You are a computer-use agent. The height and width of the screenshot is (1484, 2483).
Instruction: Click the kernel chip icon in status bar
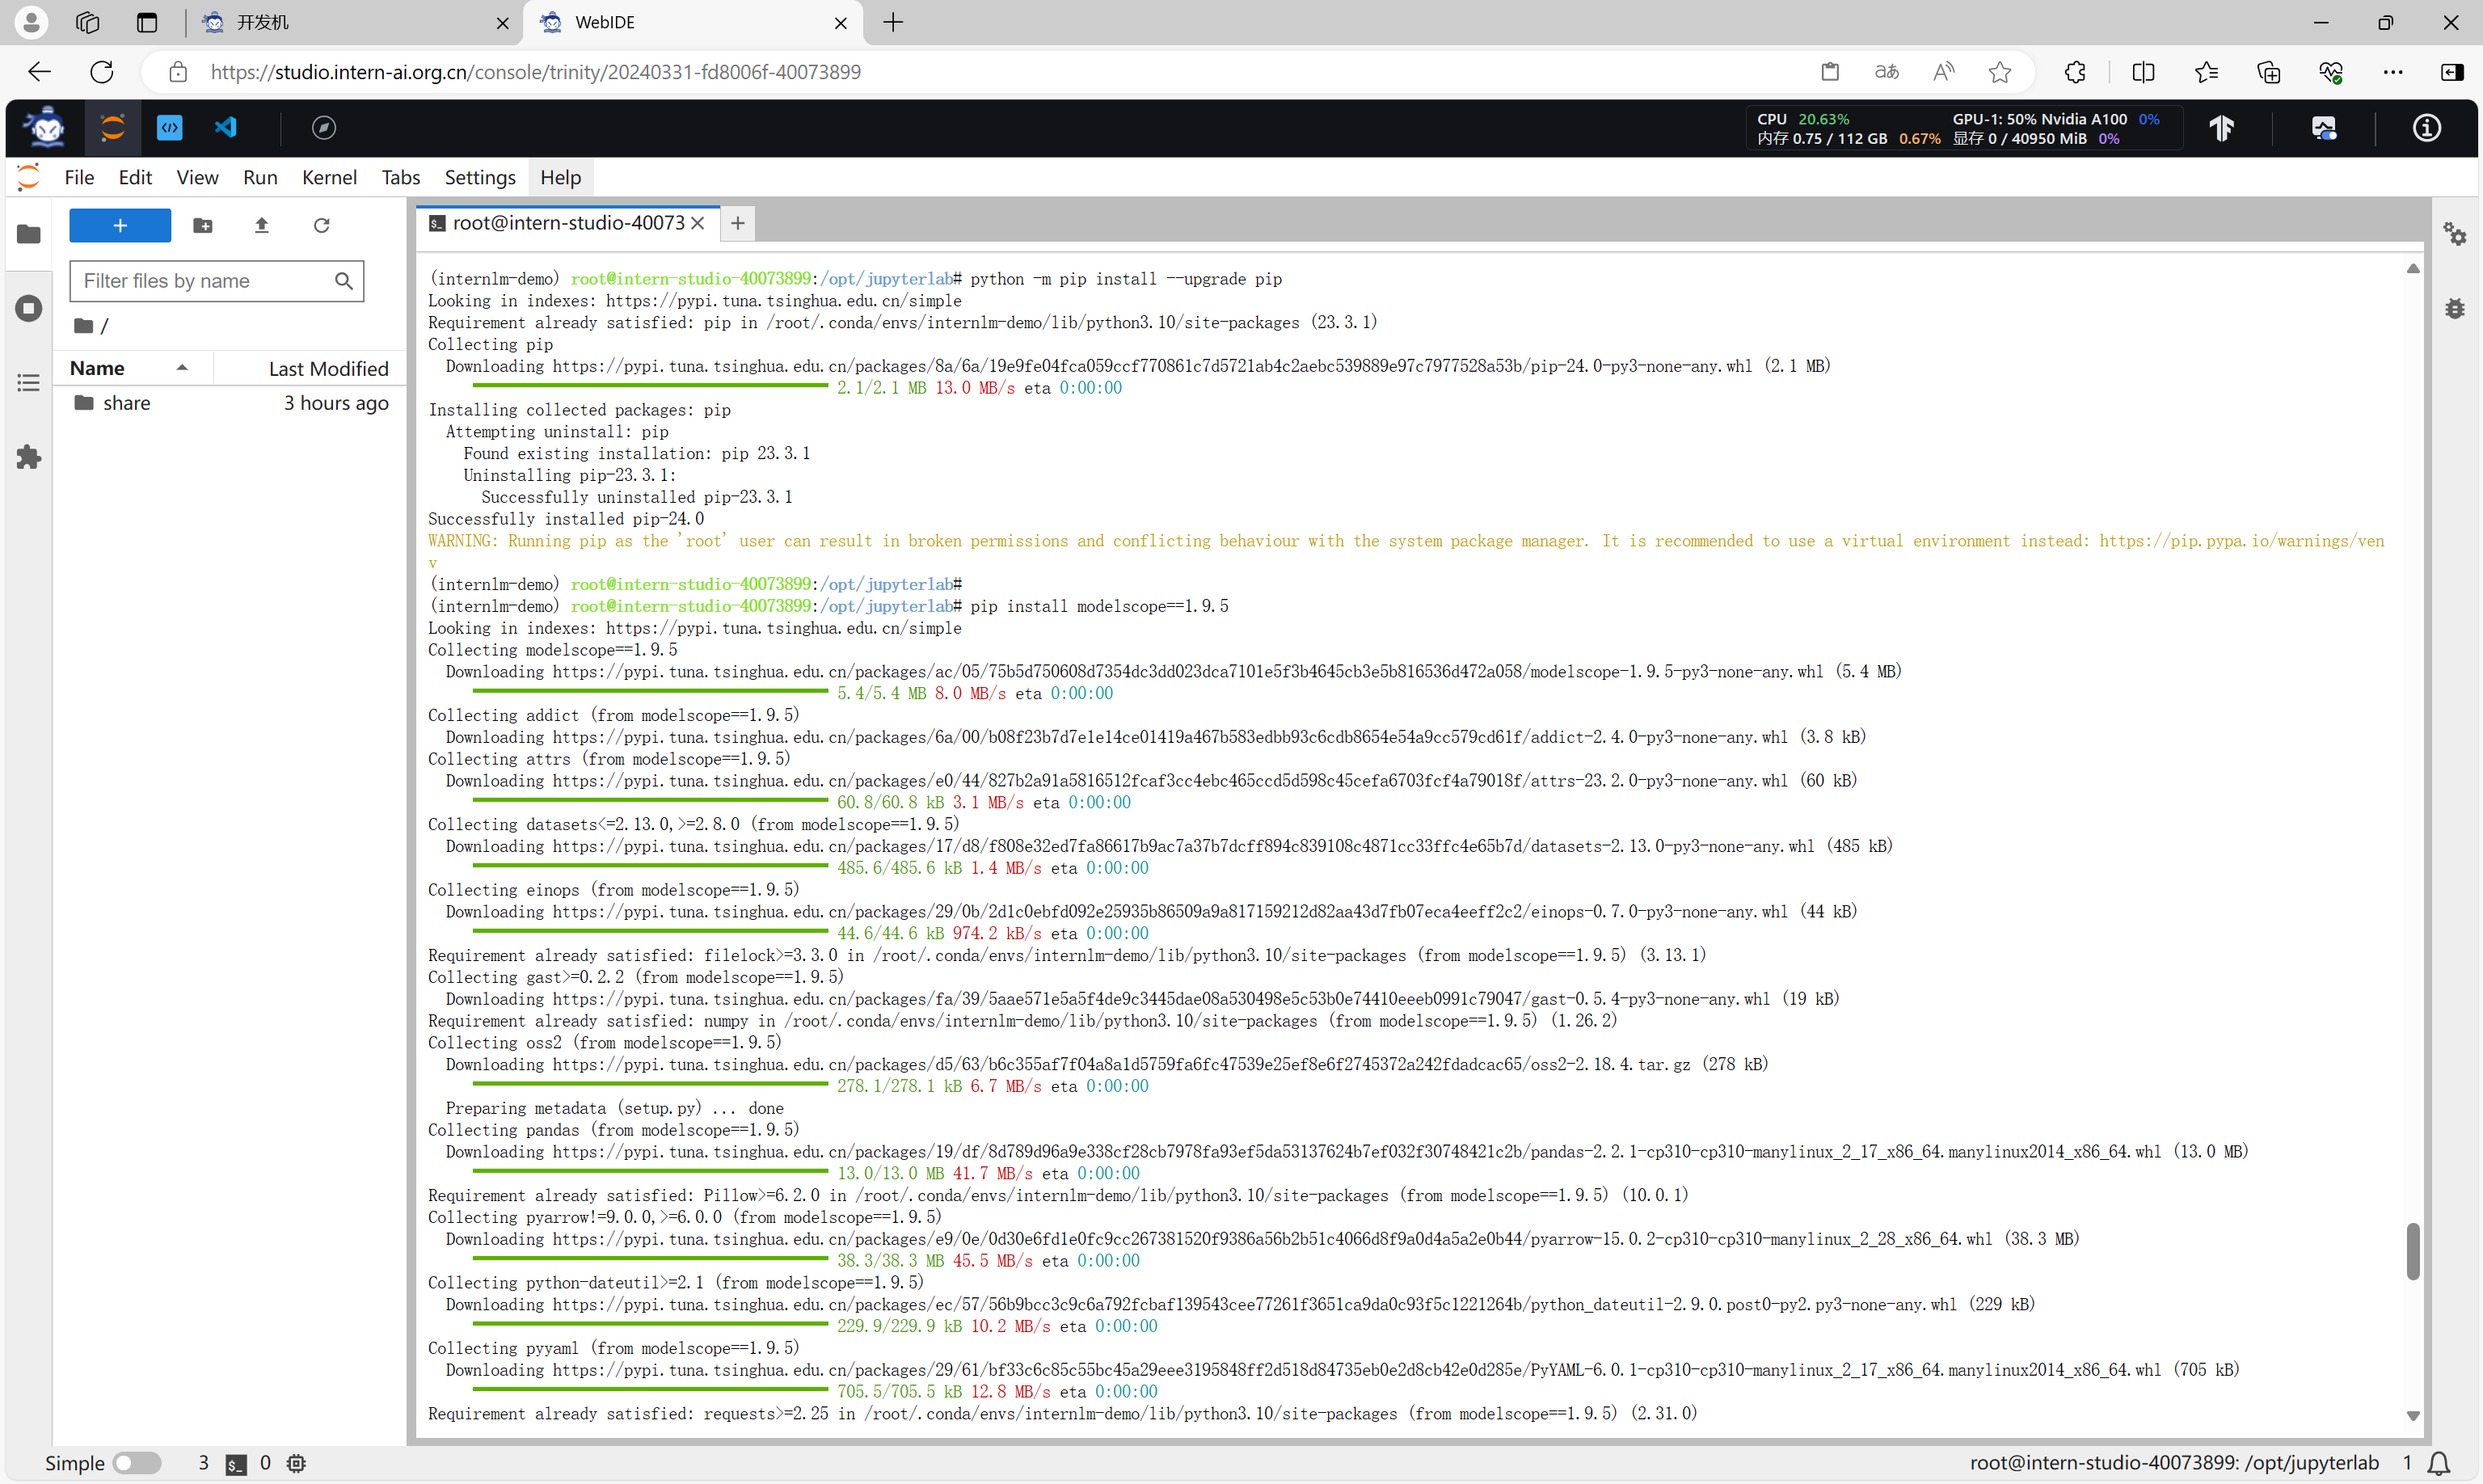coord(296,1463)
